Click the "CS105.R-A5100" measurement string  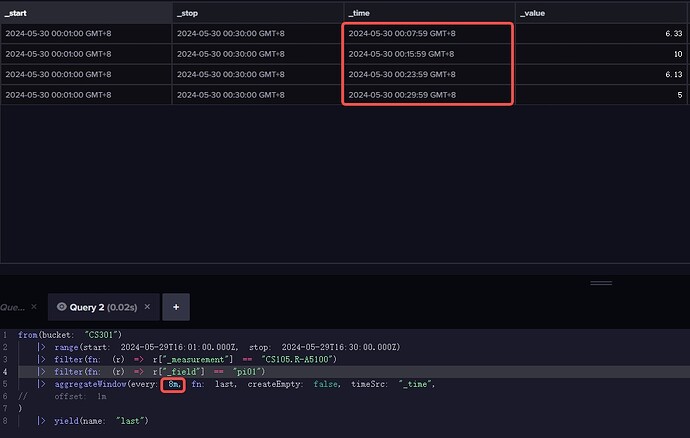pos(299,359)
